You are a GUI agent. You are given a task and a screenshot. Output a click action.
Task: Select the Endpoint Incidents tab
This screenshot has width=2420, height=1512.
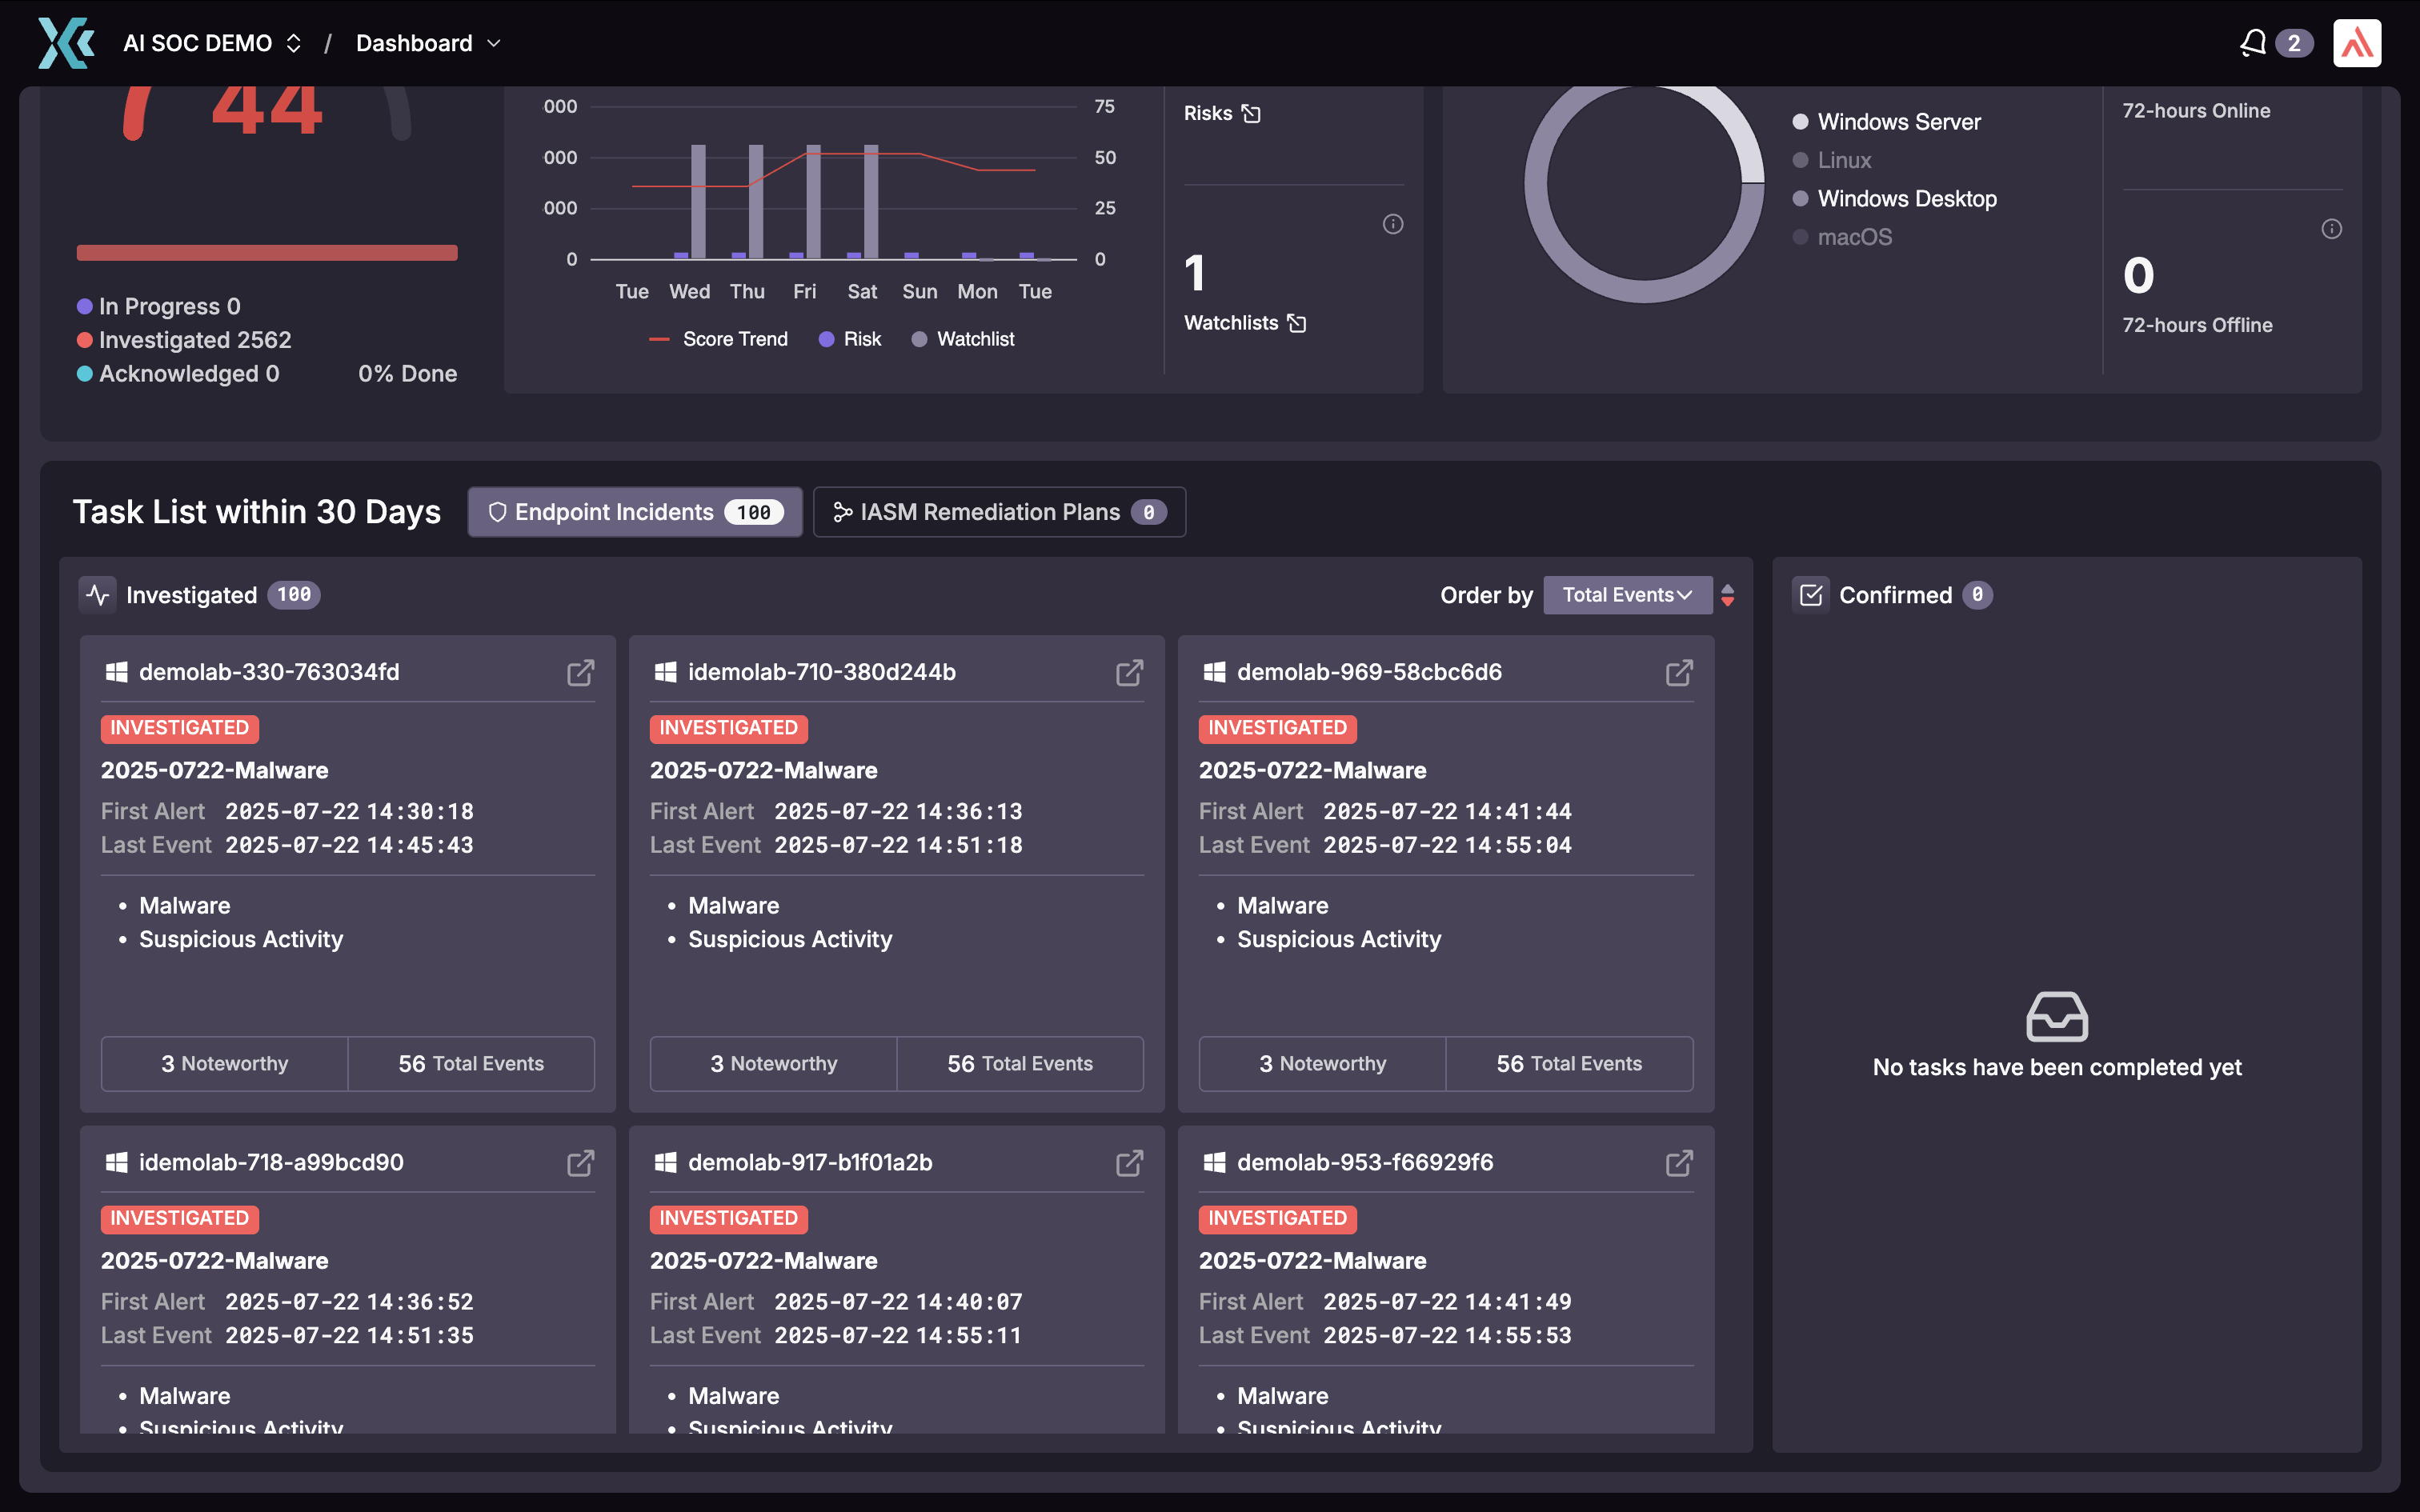[633, 512]
